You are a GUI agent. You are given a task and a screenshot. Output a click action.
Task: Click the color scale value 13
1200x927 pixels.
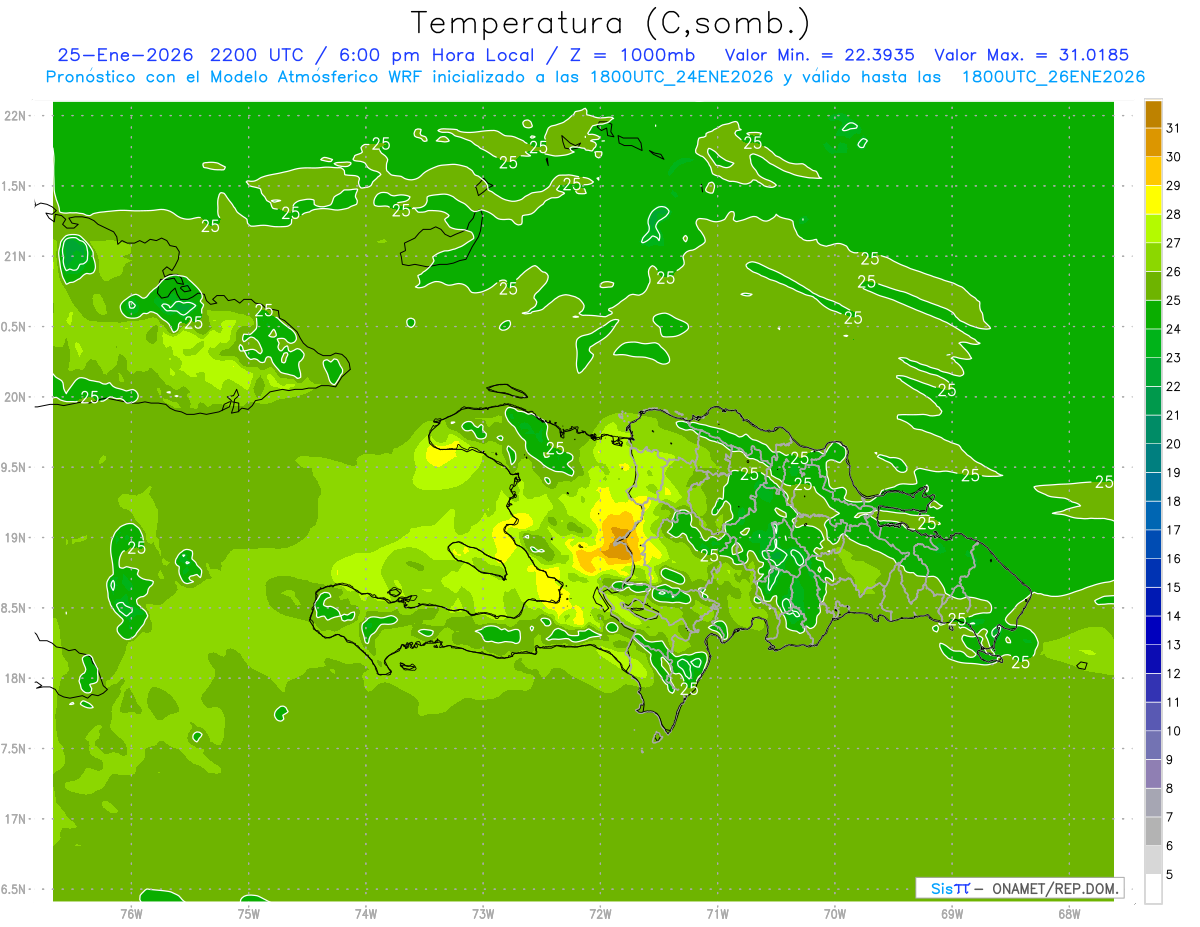[x=1174, y=645]
